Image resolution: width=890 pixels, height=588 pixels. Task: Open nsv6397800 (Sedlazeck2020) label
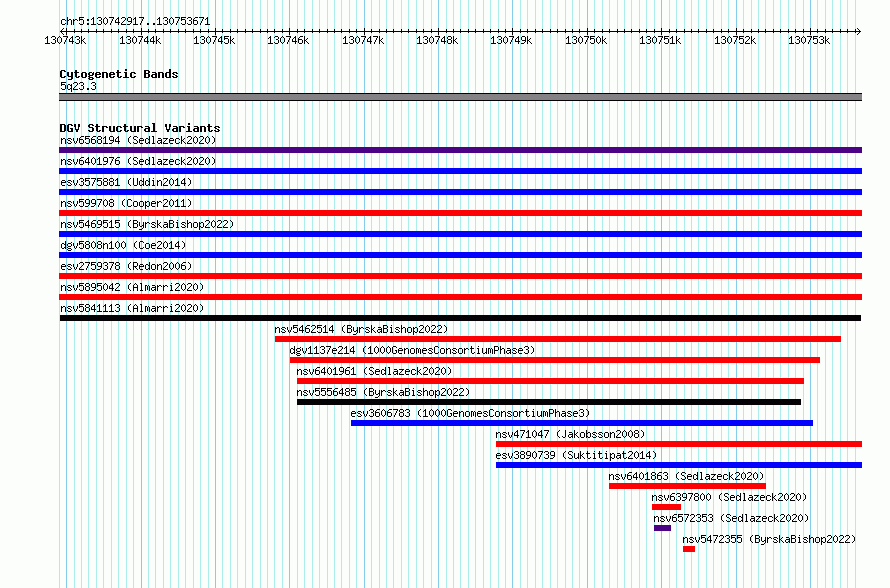tap(729, 497)
